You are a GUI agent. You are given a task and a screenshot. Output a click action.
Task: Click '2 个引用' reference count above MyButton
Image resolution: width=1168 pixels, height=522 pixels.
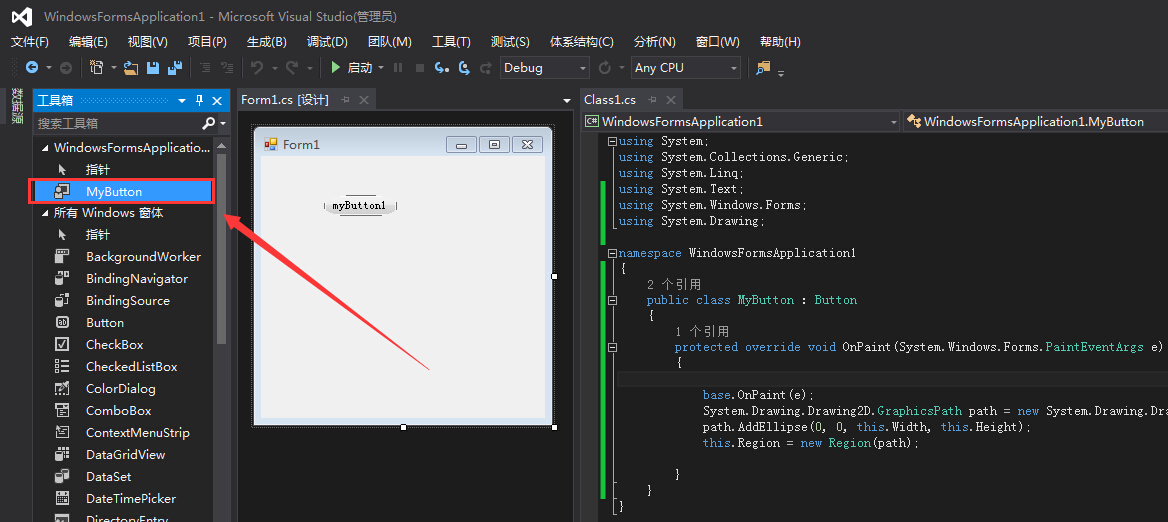tap(674, 284)
